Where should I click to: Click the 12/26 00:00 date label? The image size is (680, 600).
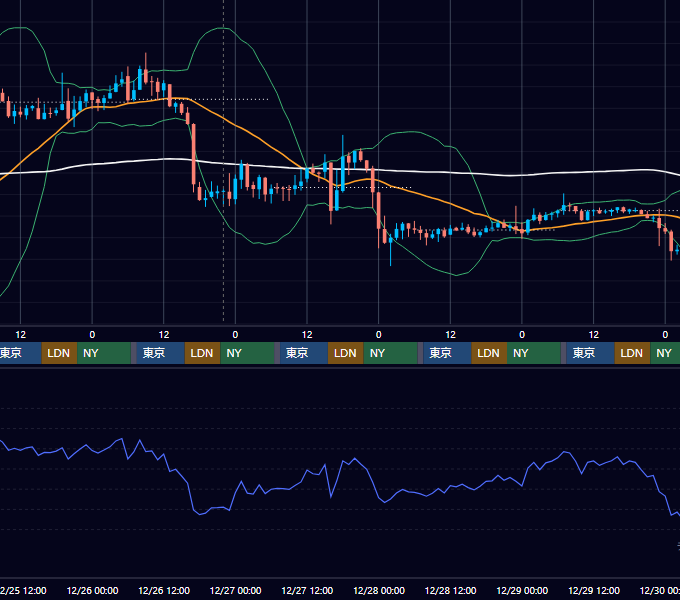pos(92,590)
